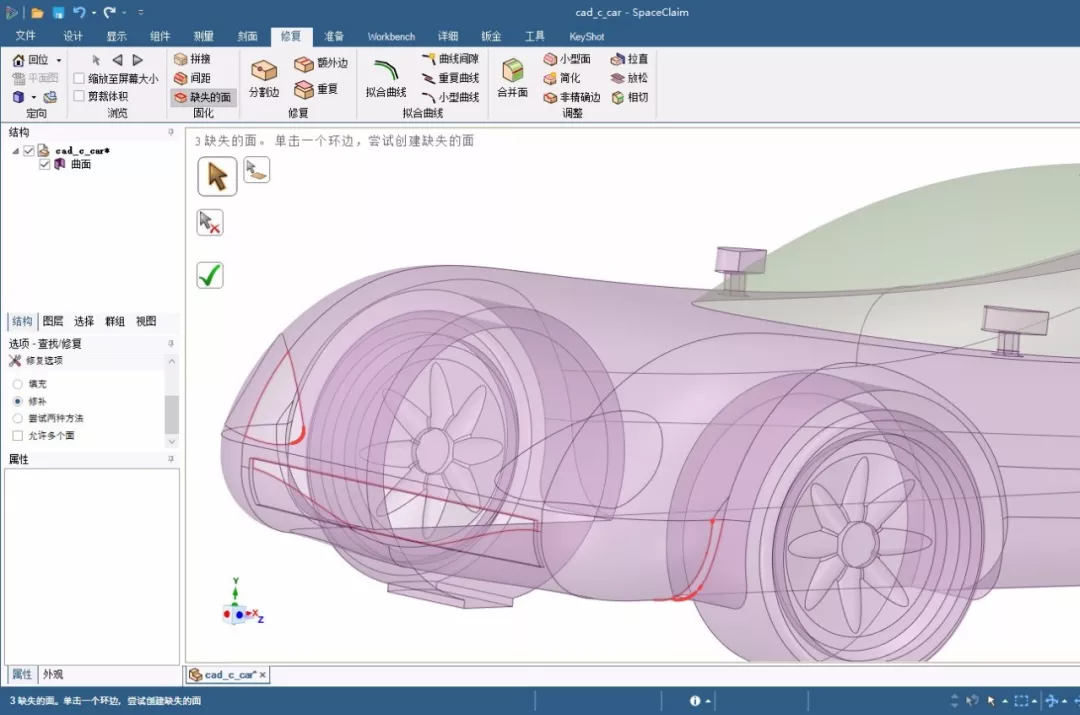The height and width of the screenshot is (715, 1080).
Task: Click the 额外边 (Extra Edges) tool
Action: (x=321, y=63)
